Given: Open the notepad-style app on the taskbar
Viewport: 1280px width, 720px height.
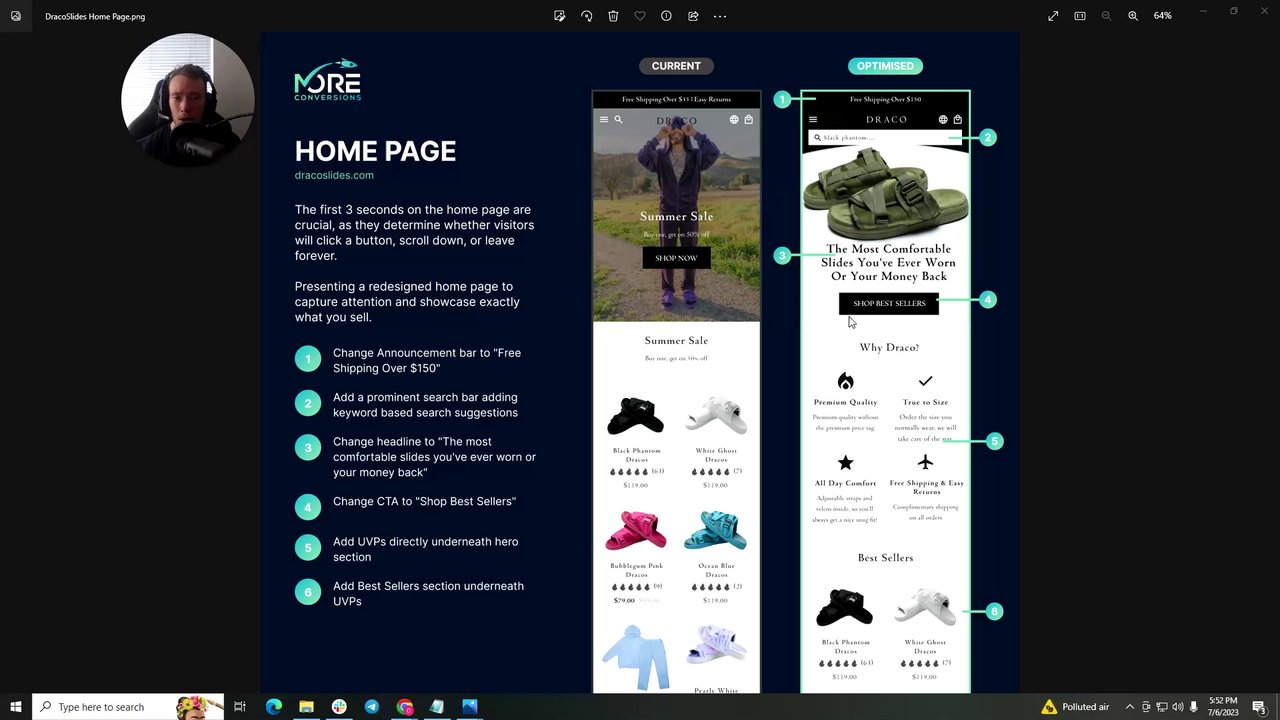Looking at the screenshot, I should (x=437, y=707).
